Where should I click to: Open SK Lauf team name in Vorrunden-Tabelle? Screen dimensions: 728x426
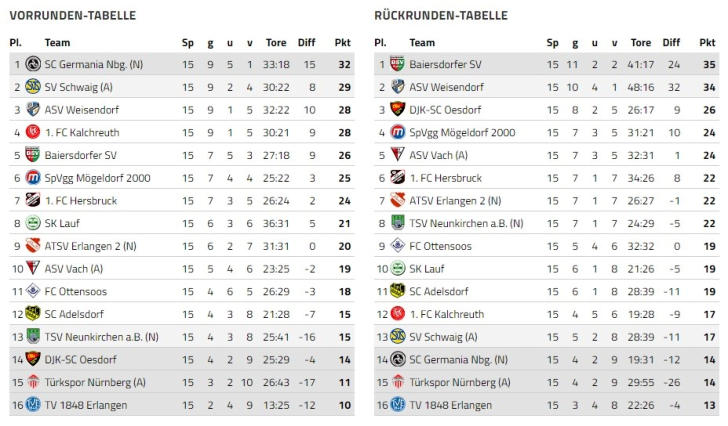pyautogui.click(x=64, y=223)
